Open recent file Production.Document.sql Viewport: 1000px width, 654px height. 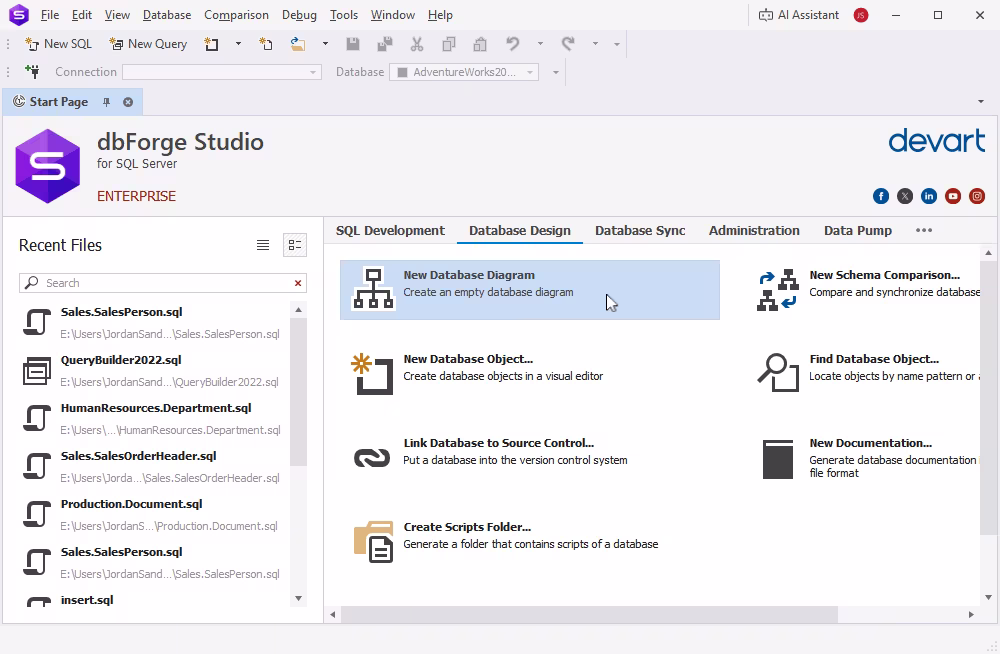click(152, 514)
